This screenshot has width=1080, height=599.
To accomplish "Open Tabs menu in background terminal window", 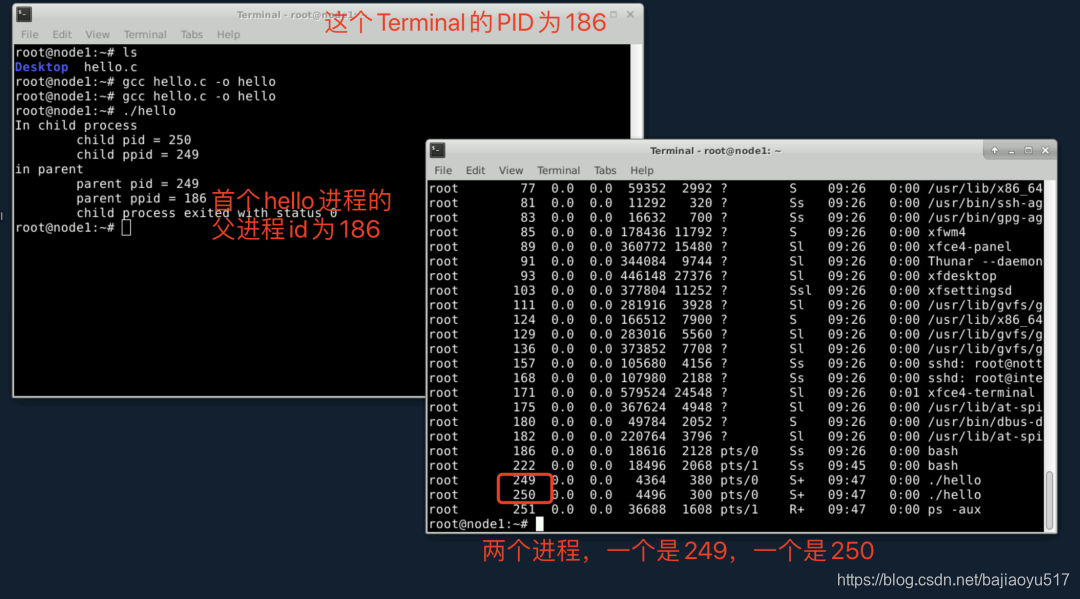I will 191,34.
